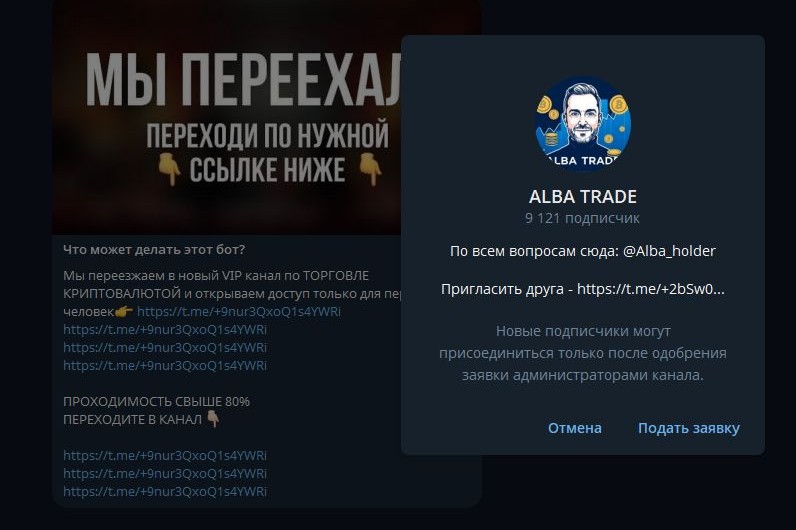The image size is (796, 530).
Task: Open the link directly above ПРОХОДИМОСТЬ СВЫШЕ 80%
Action: pyautogui.click(x=165, y=366)
